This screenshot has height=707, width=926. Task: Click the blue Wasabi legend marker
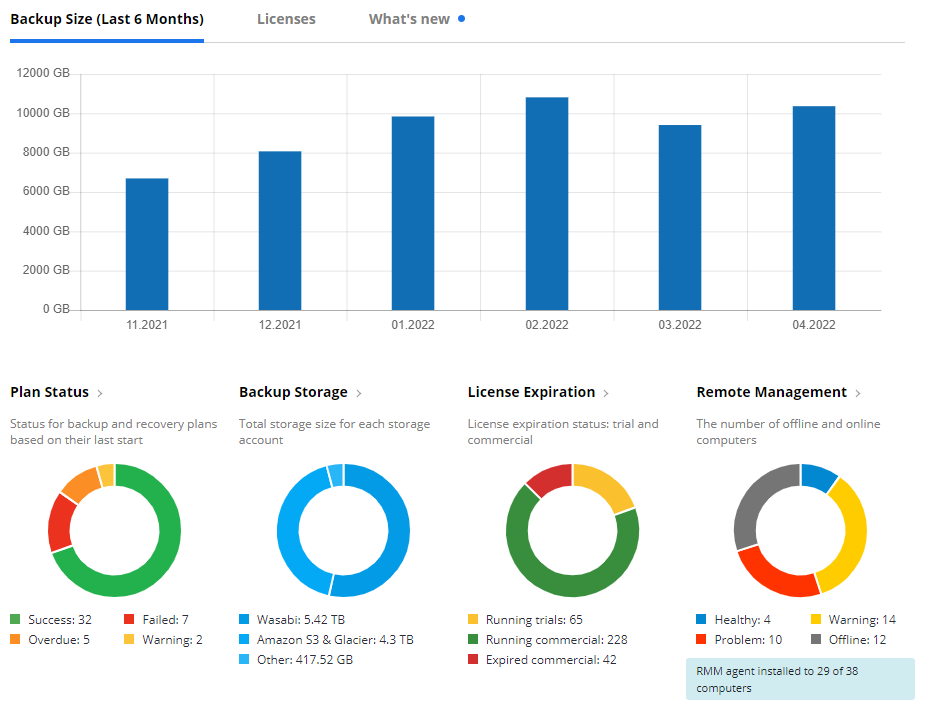click(x=242, y=619)
